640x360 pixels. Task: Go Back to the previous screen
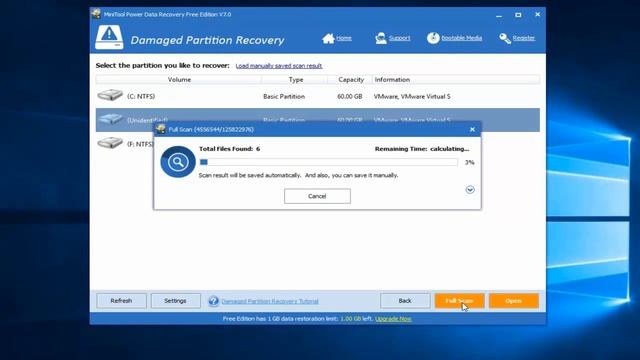pos(405,301)
